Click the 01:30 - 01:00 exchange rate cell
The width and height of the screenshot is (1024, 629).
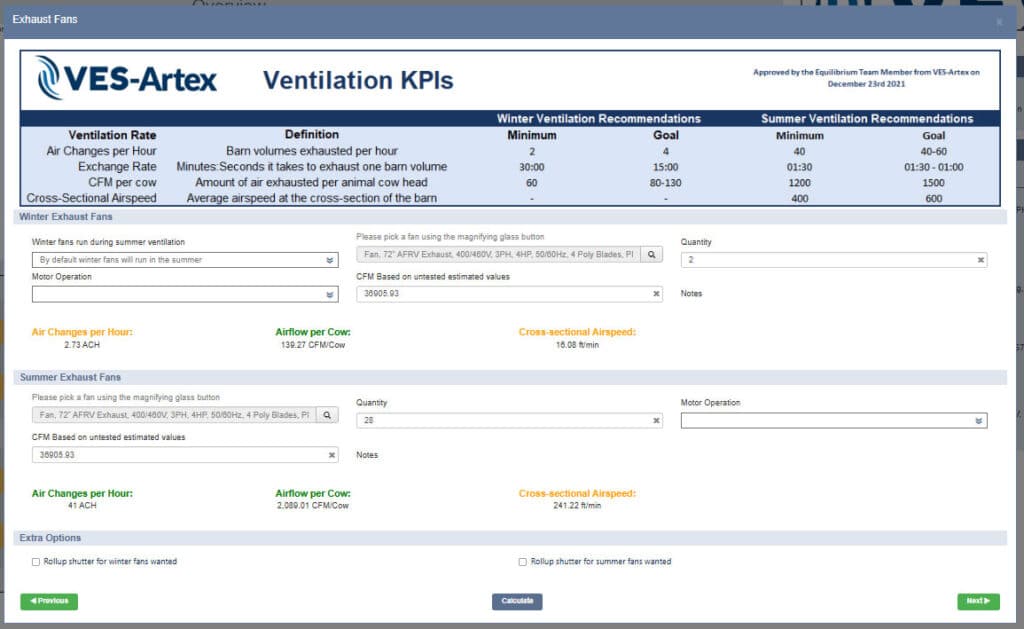pyautogui.click(x=933, y=167)
